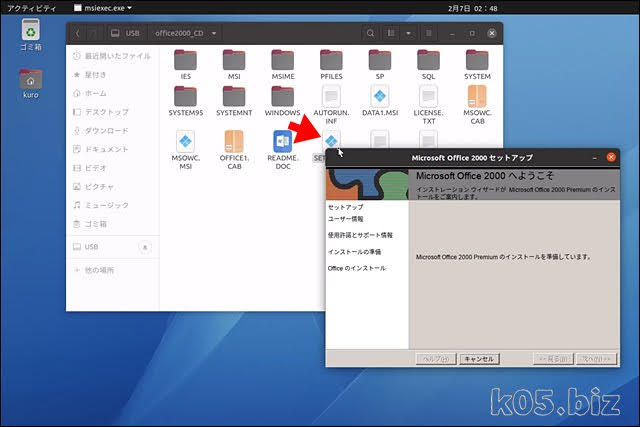The height and width of the screenshot is (427, 640).
Task: Select the MSOWC.CAB archive
Action: coord(477,105)
